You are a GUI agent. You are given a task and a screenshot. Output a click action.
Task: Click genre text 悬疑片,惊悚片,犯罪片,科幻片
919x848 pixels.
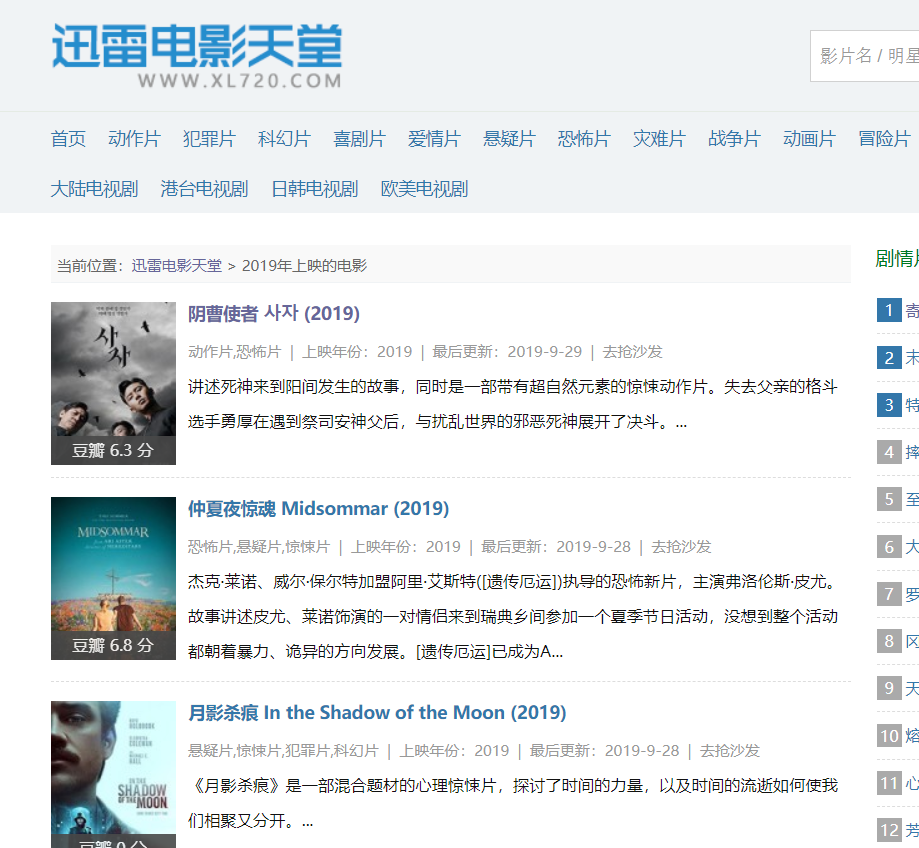coord(283,751)
